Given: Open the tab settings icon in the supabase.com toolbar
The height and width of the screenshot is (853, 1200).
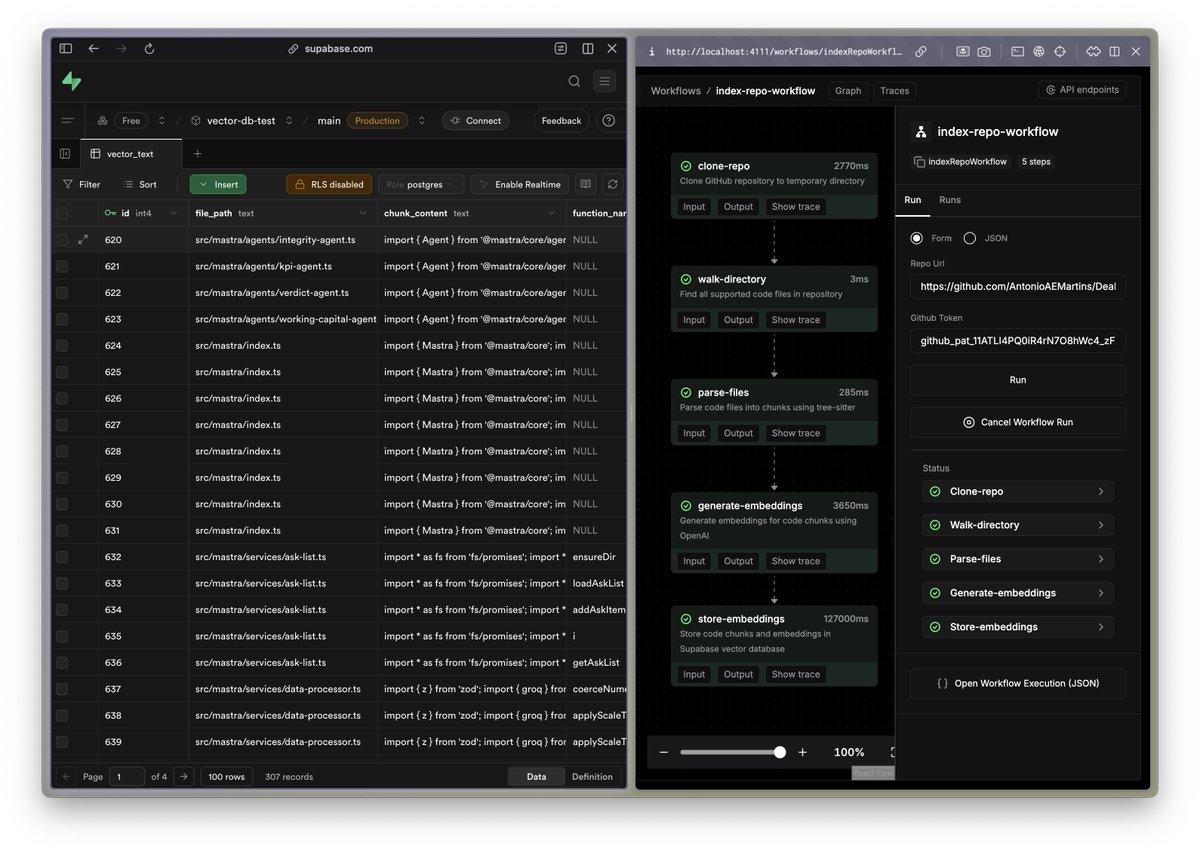Looking at the screenshot, I should [x=561, y=48].
